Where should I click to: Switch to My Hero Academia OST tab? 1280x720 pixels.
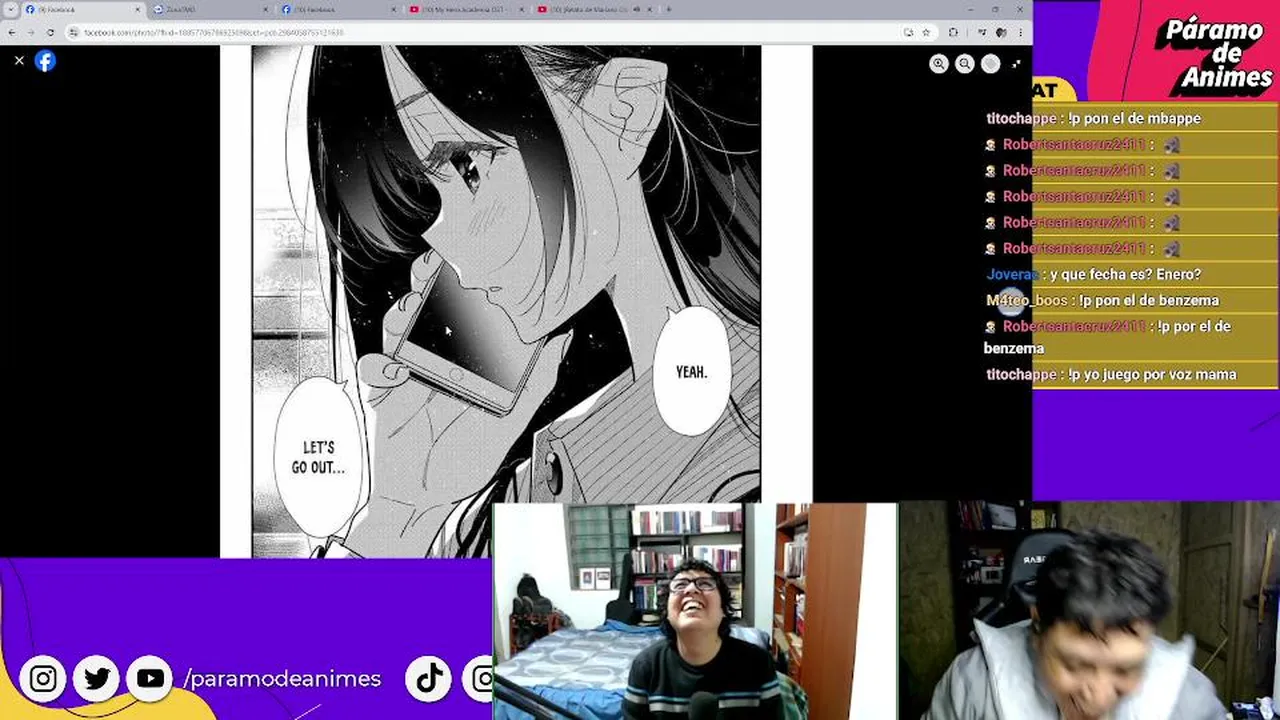[x=466, y=9]
